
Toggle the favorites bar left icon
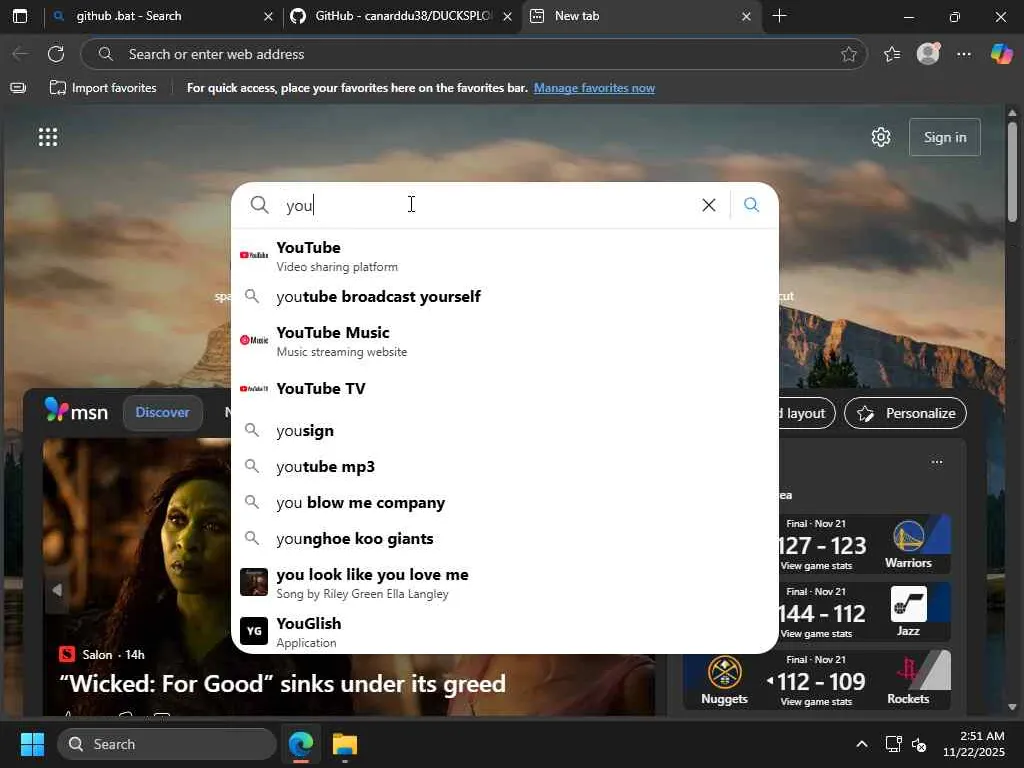(x=18, y=88)
